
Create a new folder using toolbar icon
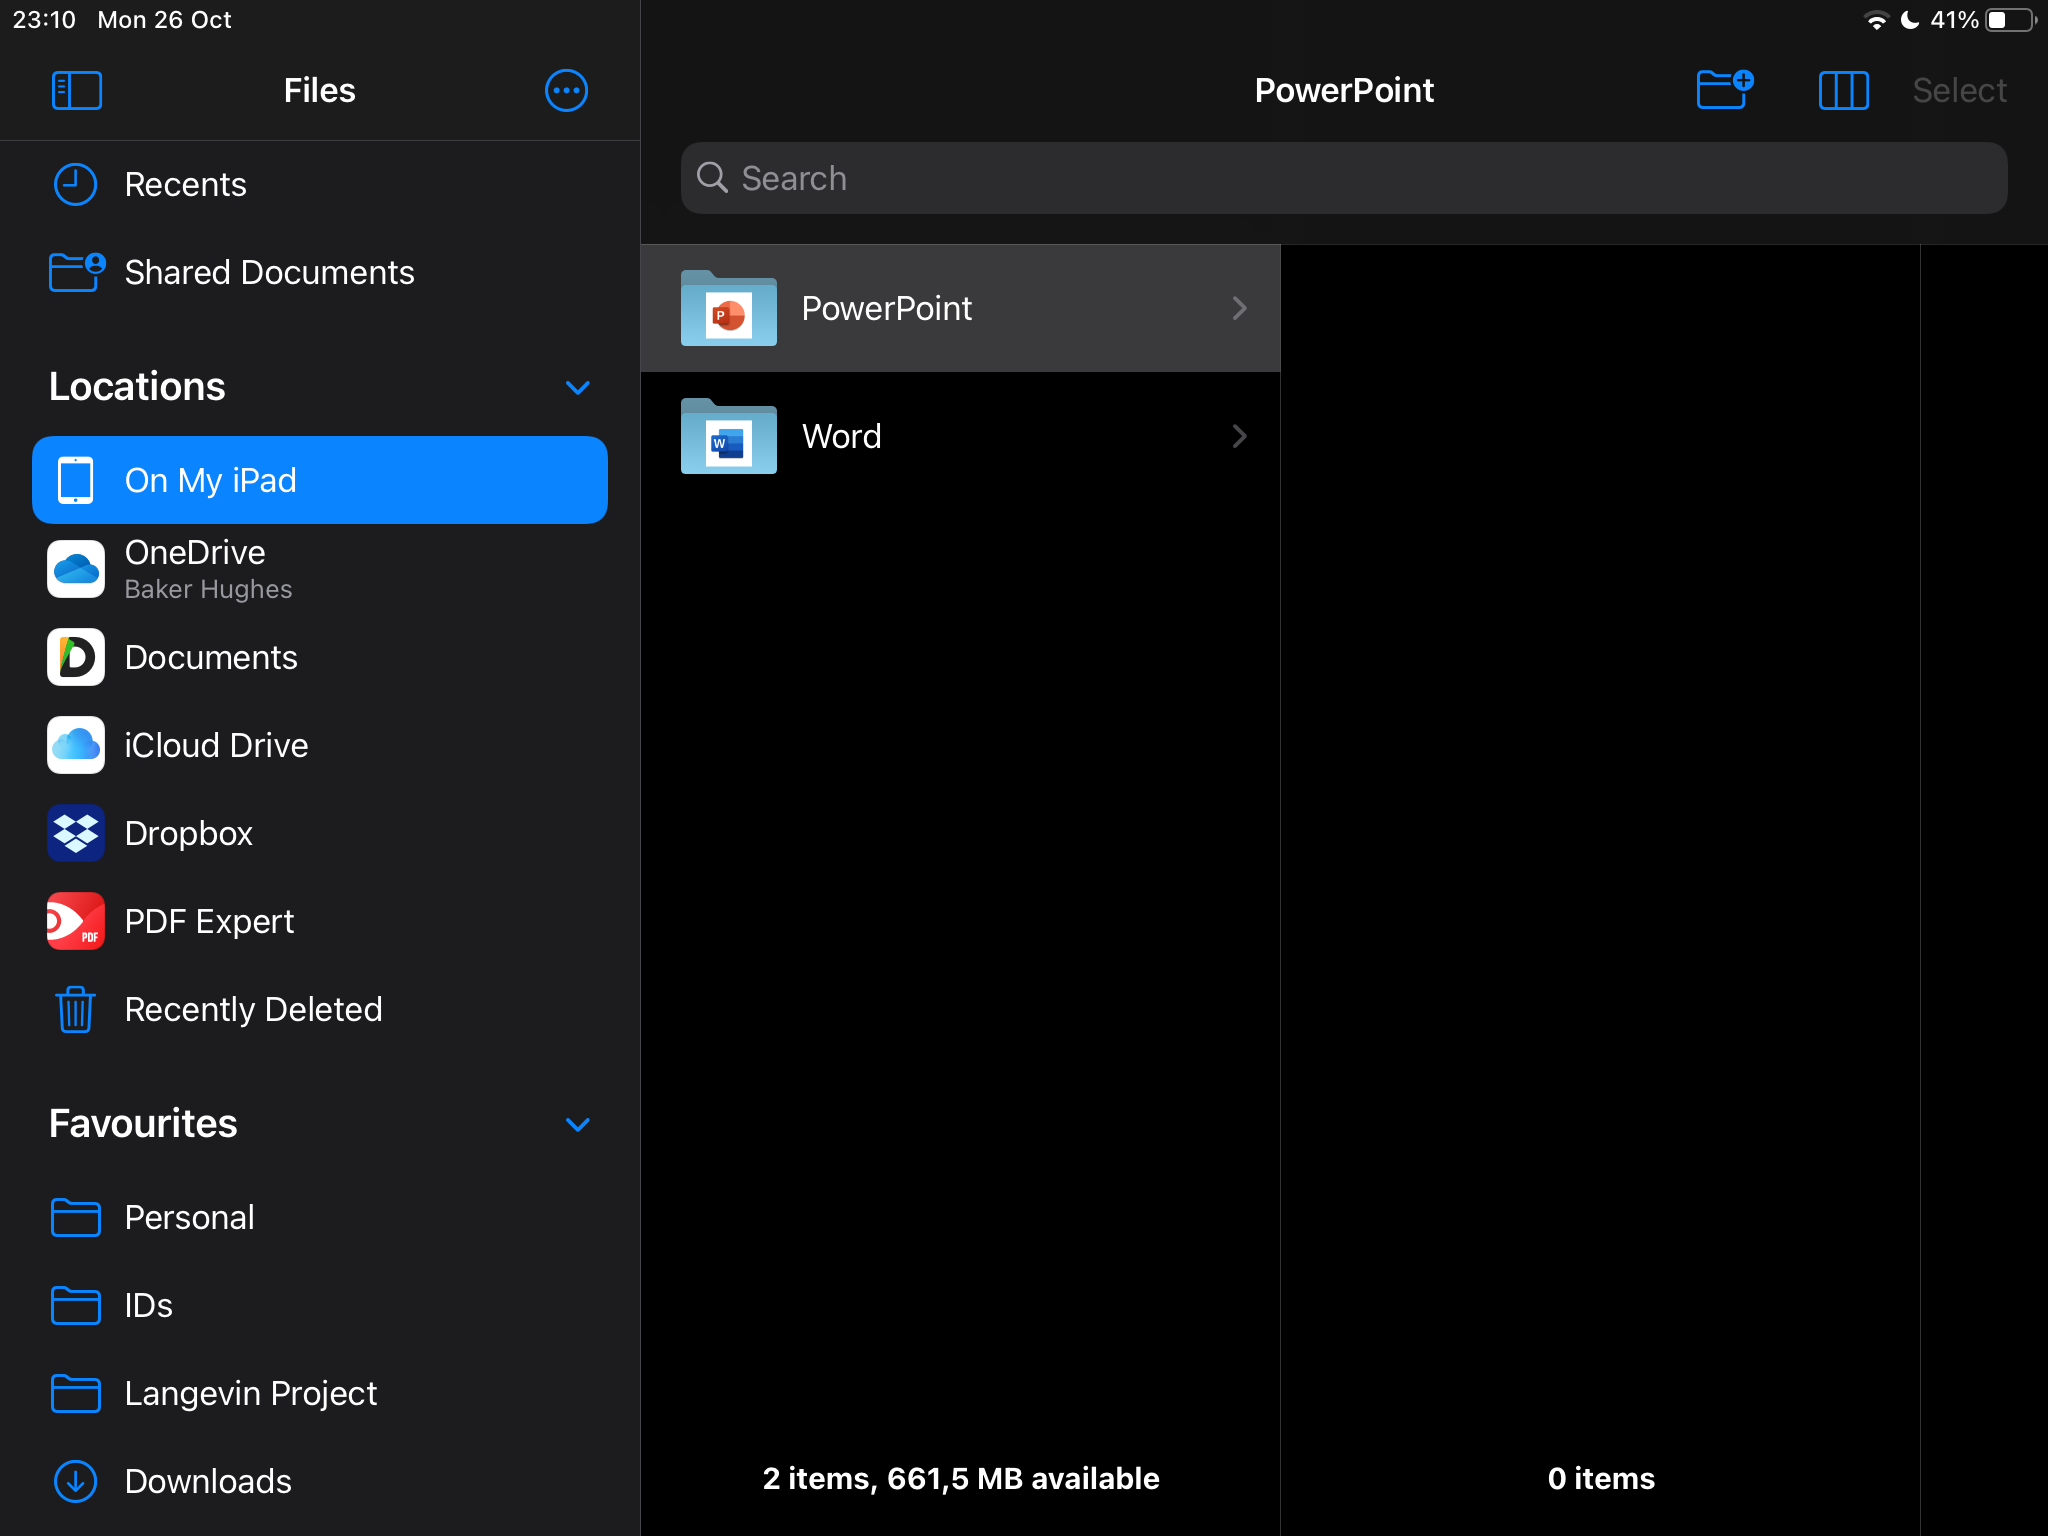click(x=1724, y=90)
